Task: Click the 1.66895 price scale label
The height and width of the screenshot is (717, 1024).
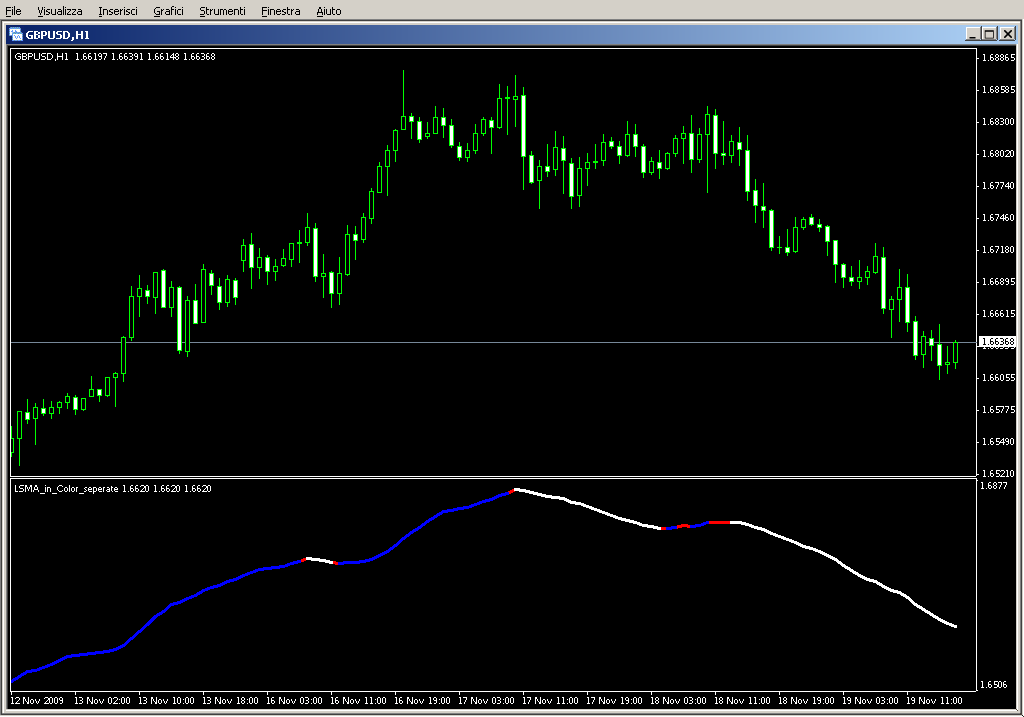Action: [999, 281]
